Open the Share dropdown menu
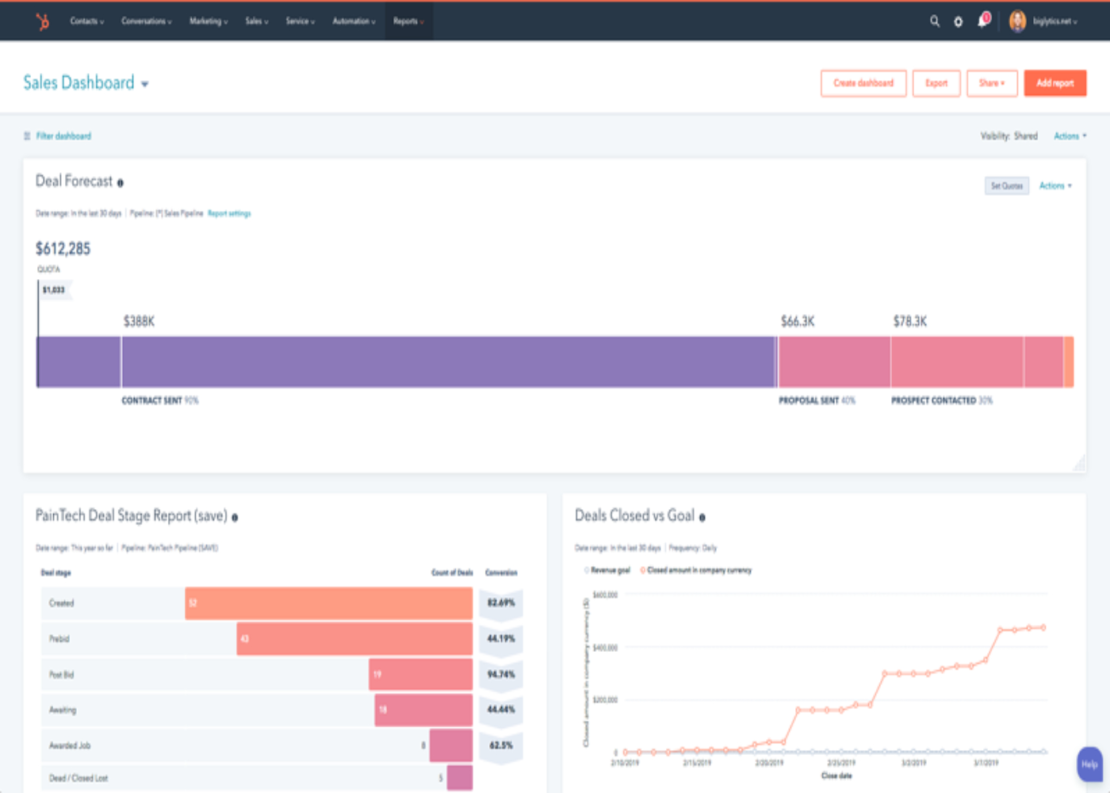 [x=991, y=84]
